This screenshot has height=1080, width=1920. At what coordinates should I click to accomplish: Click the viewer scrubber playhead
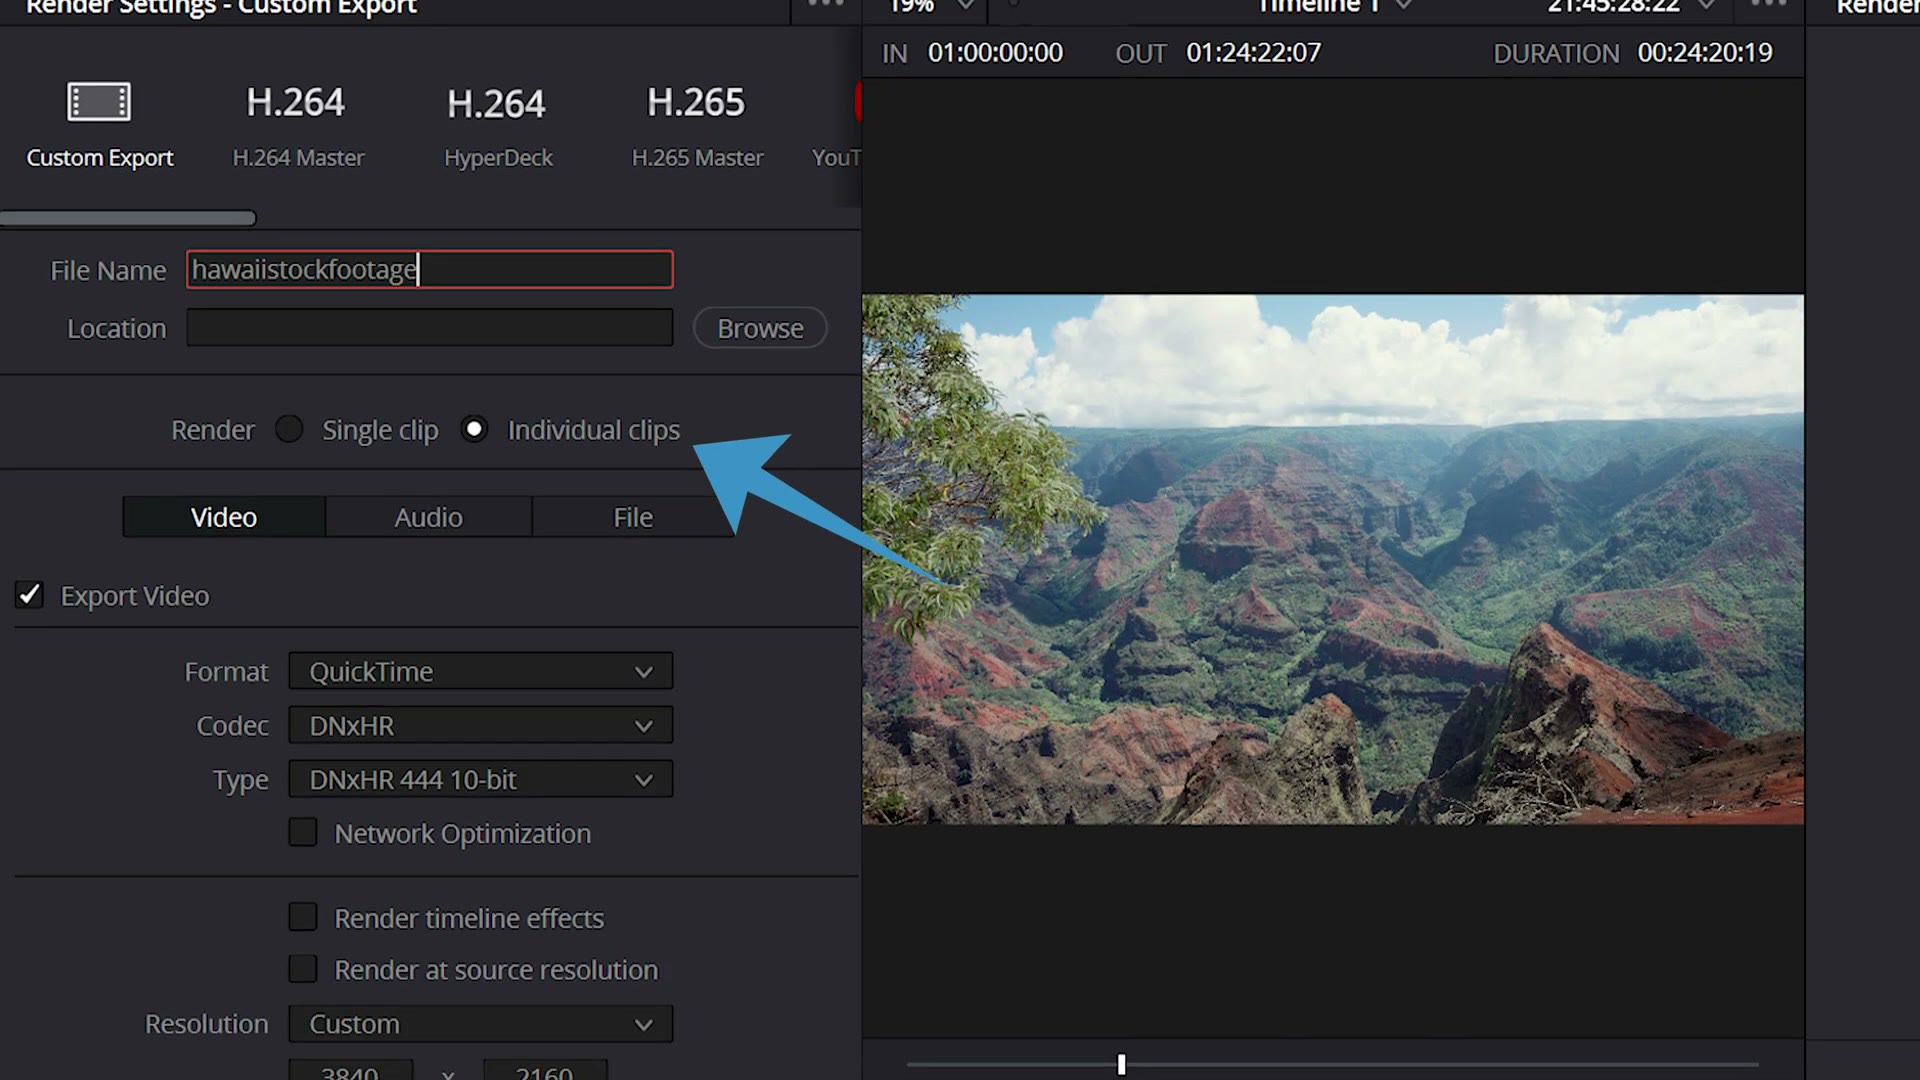coord(1121,1065)
